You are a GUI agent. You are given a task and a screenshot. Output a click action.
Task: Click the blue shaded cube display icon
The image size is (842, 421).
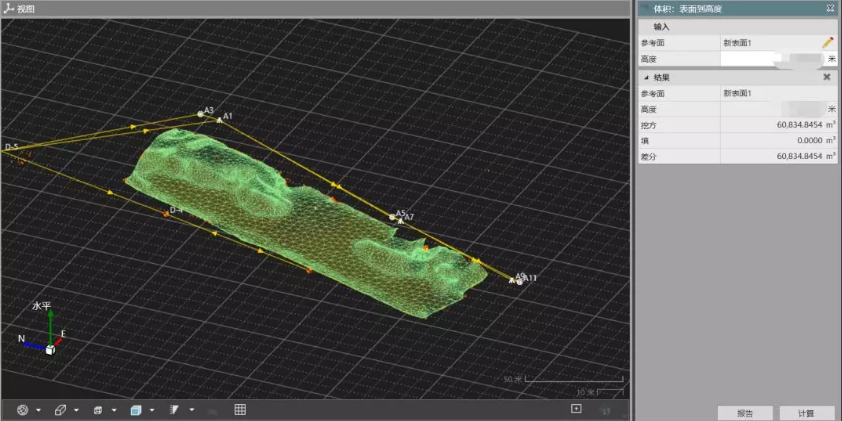pyautogui.click(x=136, y=410)
